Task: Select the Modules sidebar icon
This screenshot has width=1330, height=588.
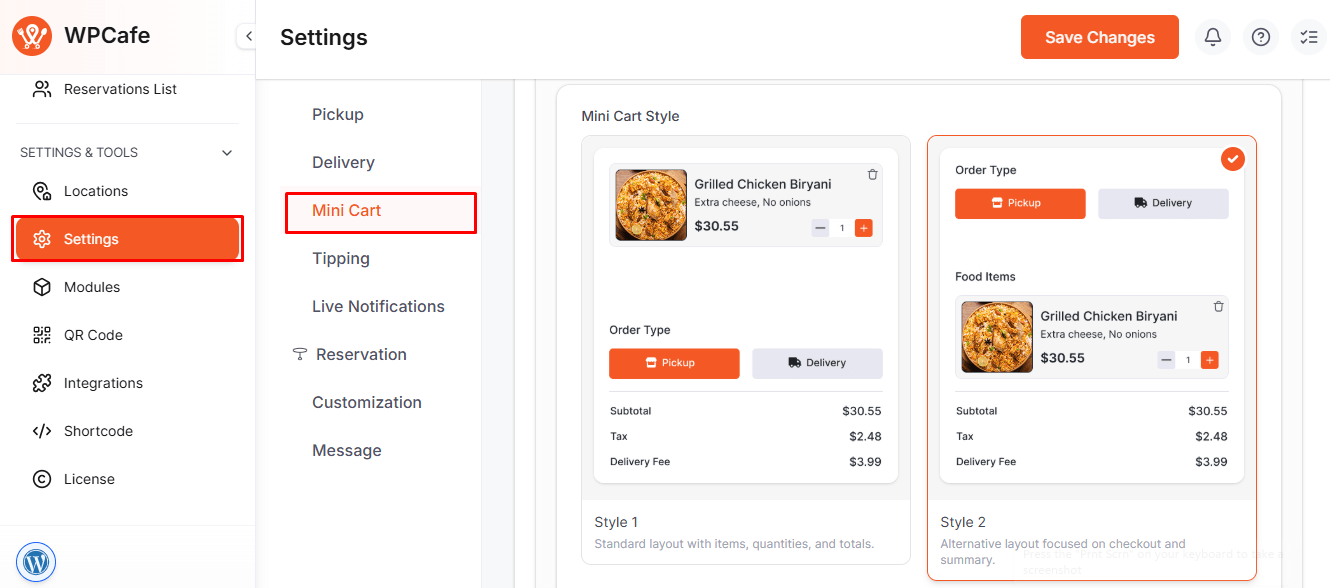Action: coord(42,286)
